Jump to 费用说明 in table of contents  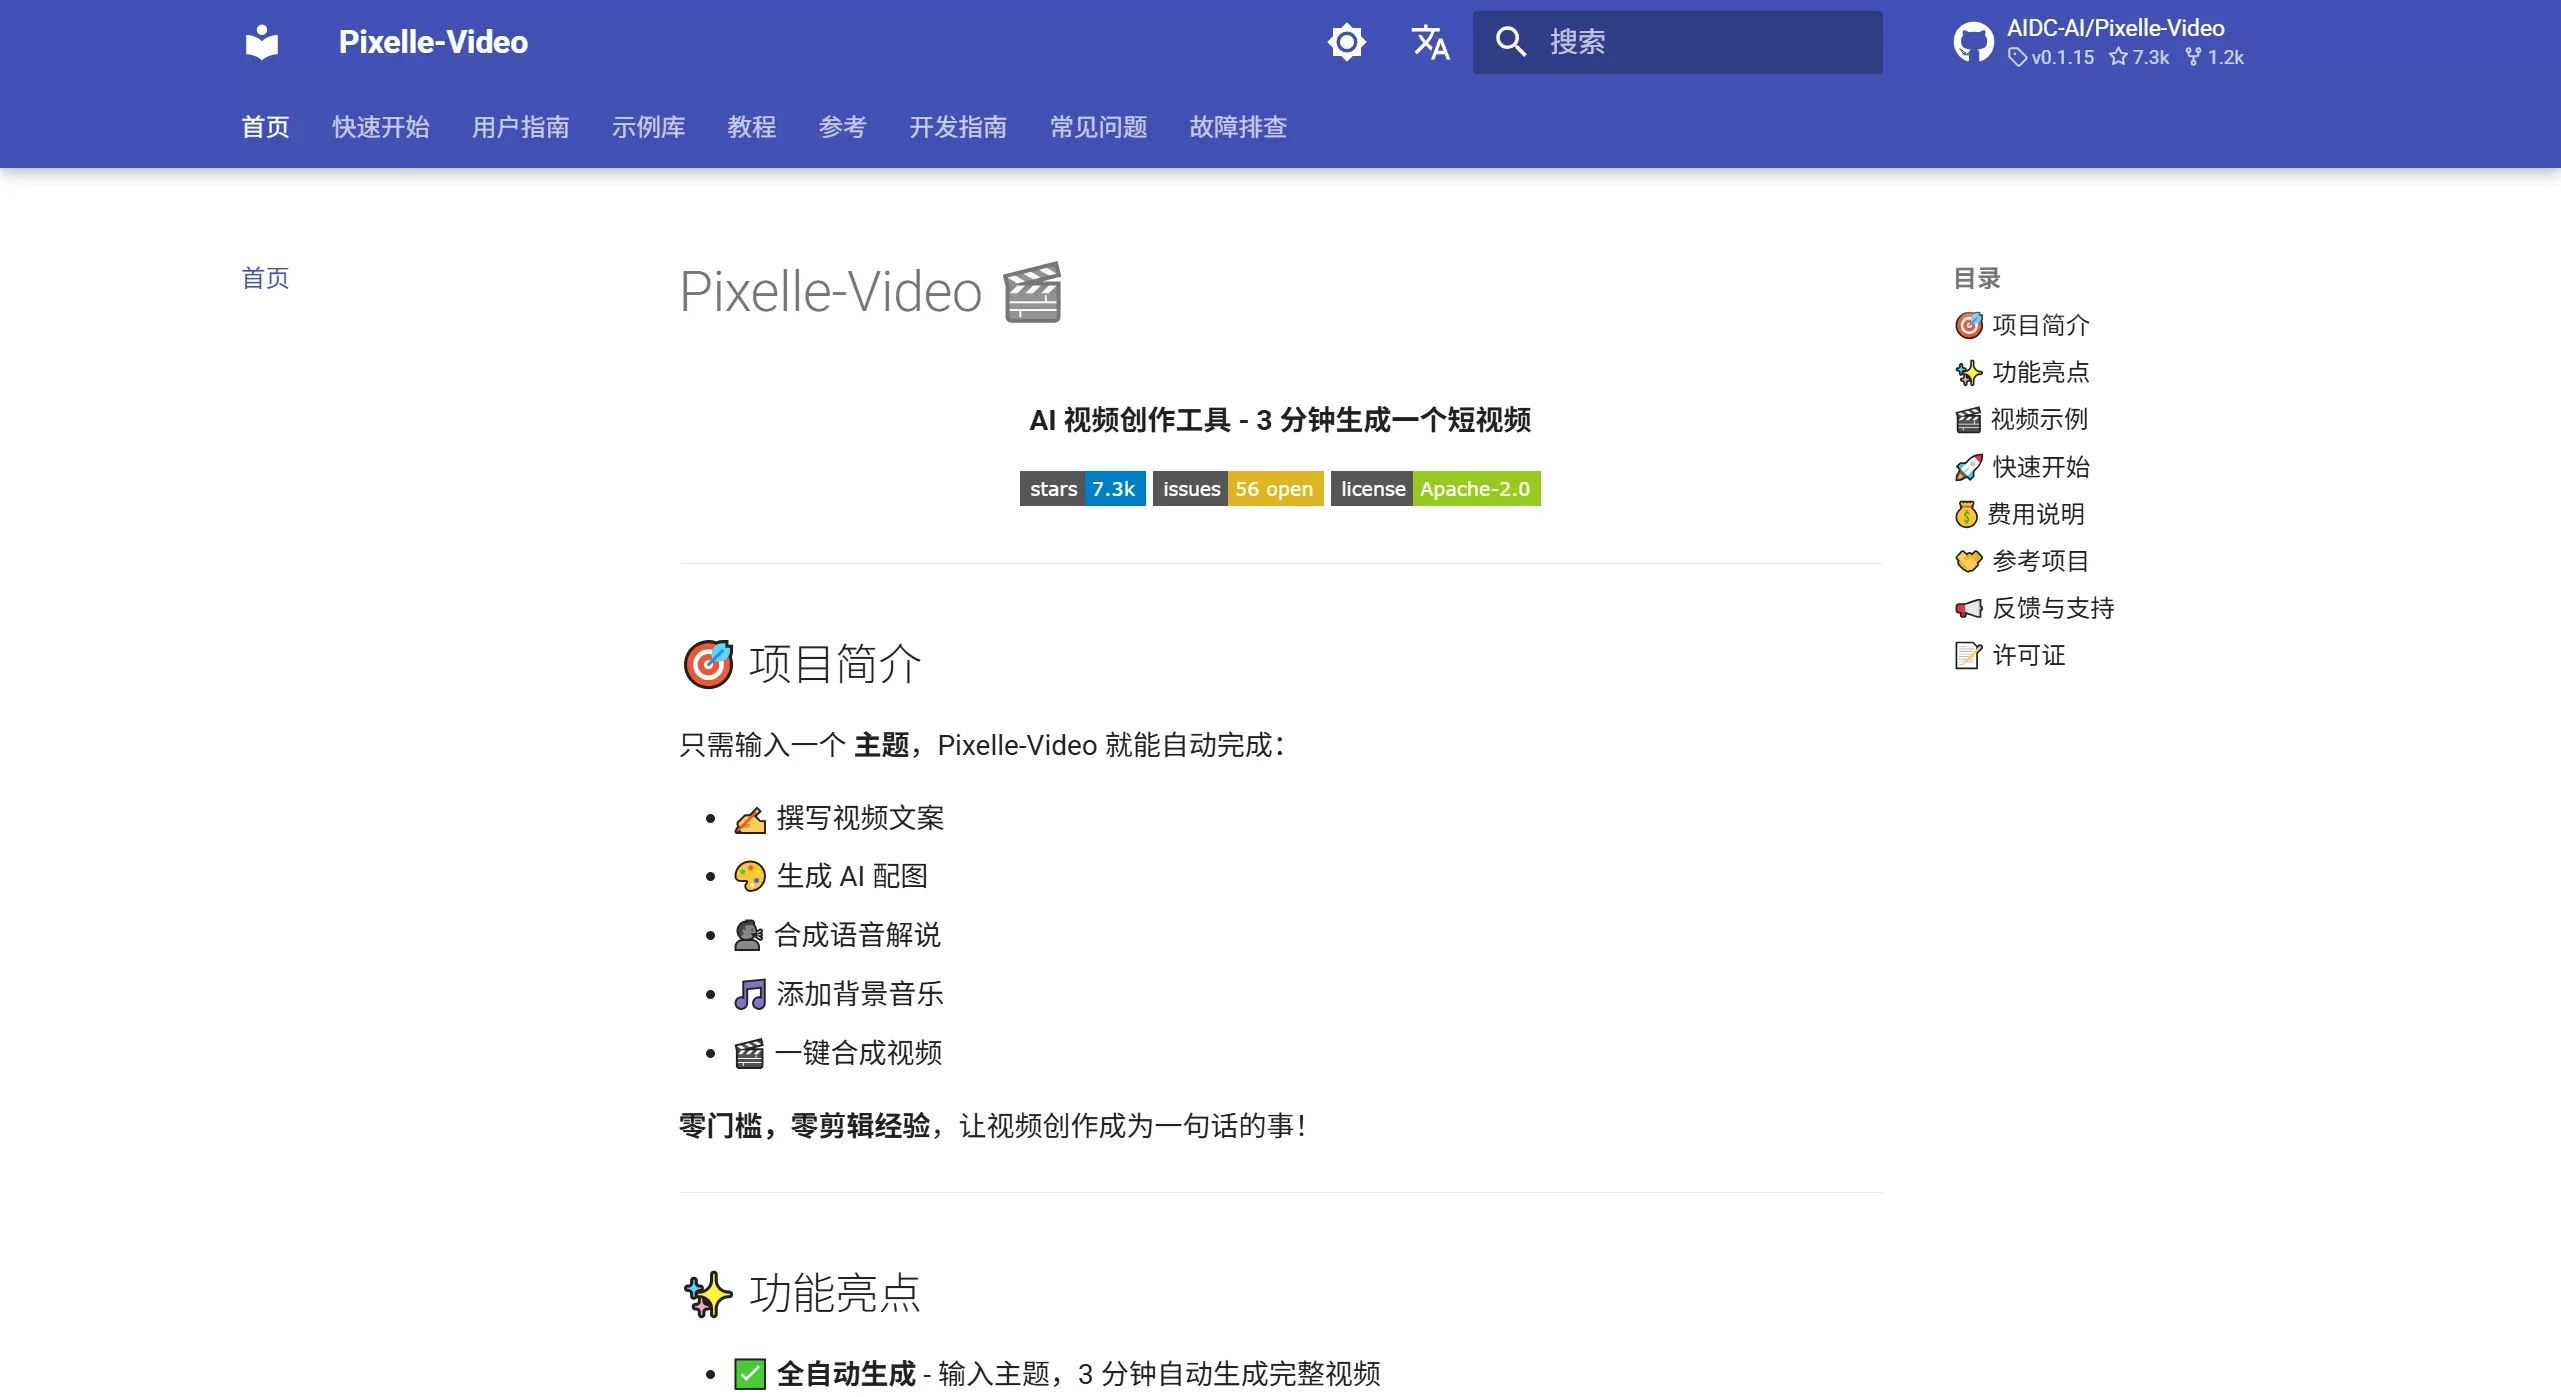[x=2020, y=514]
